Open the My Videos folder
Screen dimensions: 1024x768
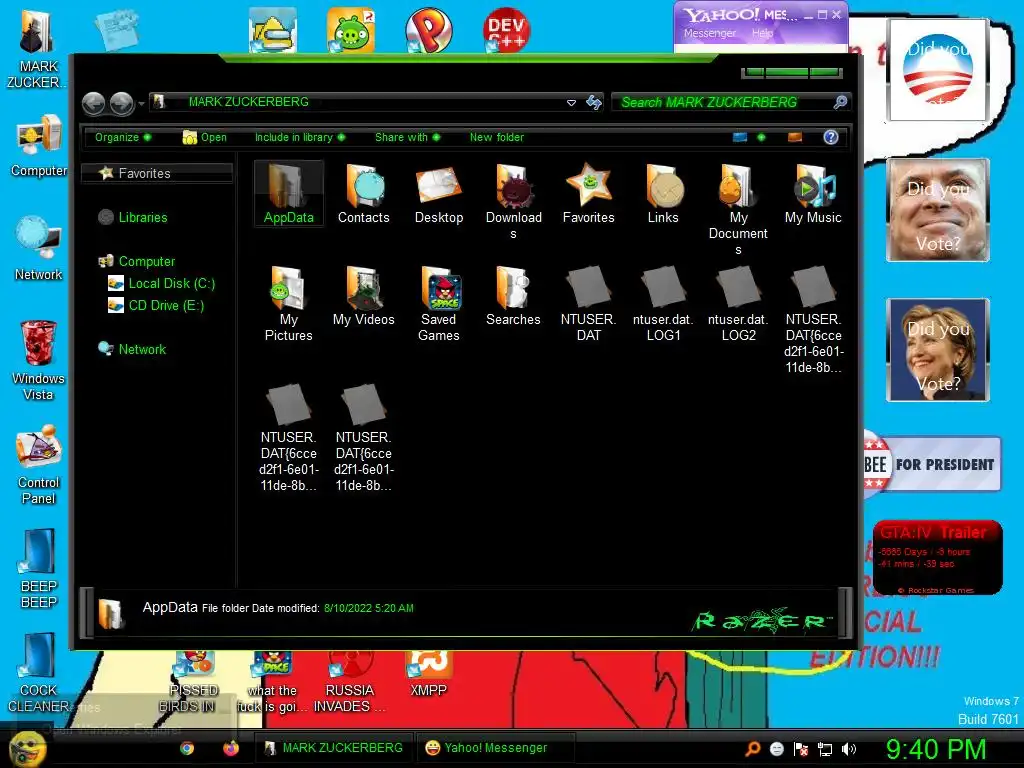364,295
